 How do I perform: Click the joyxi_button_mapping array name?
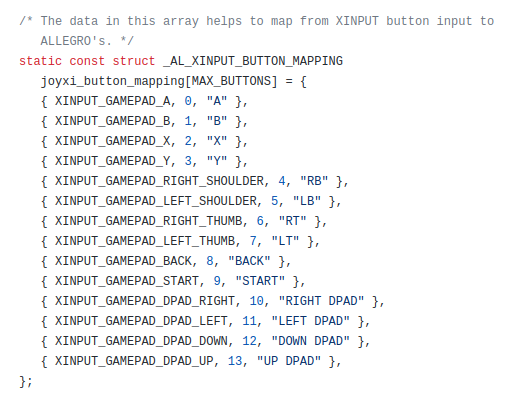pyautogui.click(x=113, y=81)
